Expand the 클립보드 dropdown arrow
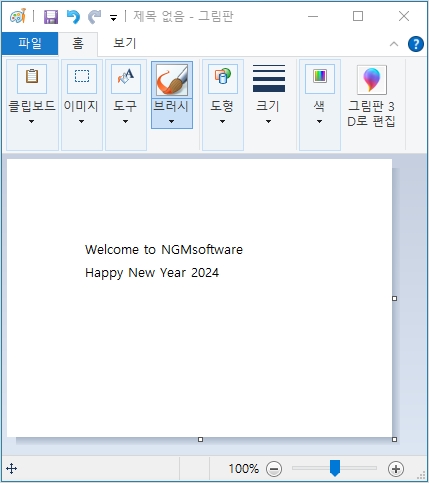The height and width of the screenshot is (483, 429). pyautogui.click(x=31, y=122)
